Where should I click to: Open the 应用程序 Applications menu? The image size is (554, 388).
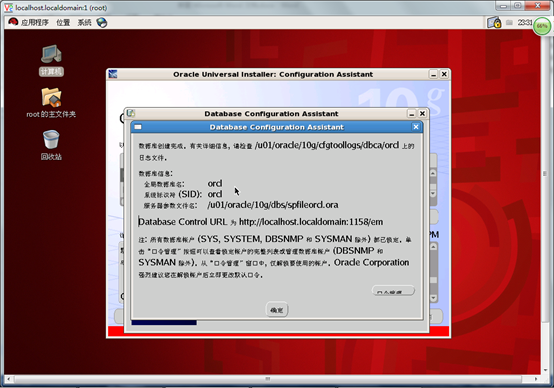(x=34, y=23)
